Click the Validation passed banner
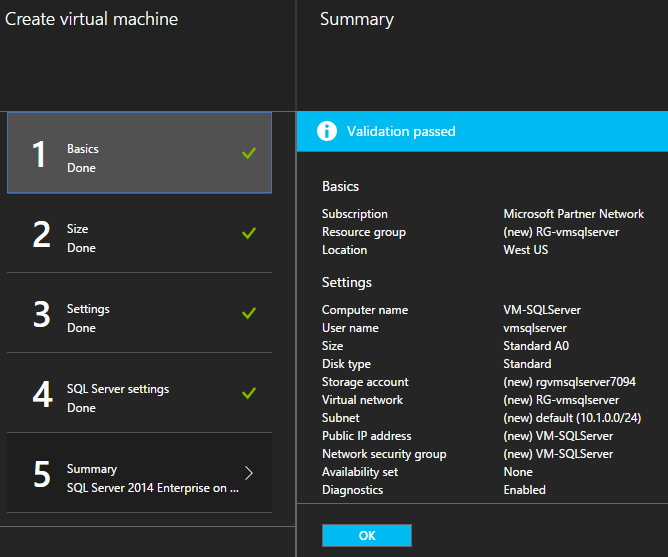The image size is (668, 557). [x=482, y=131]
